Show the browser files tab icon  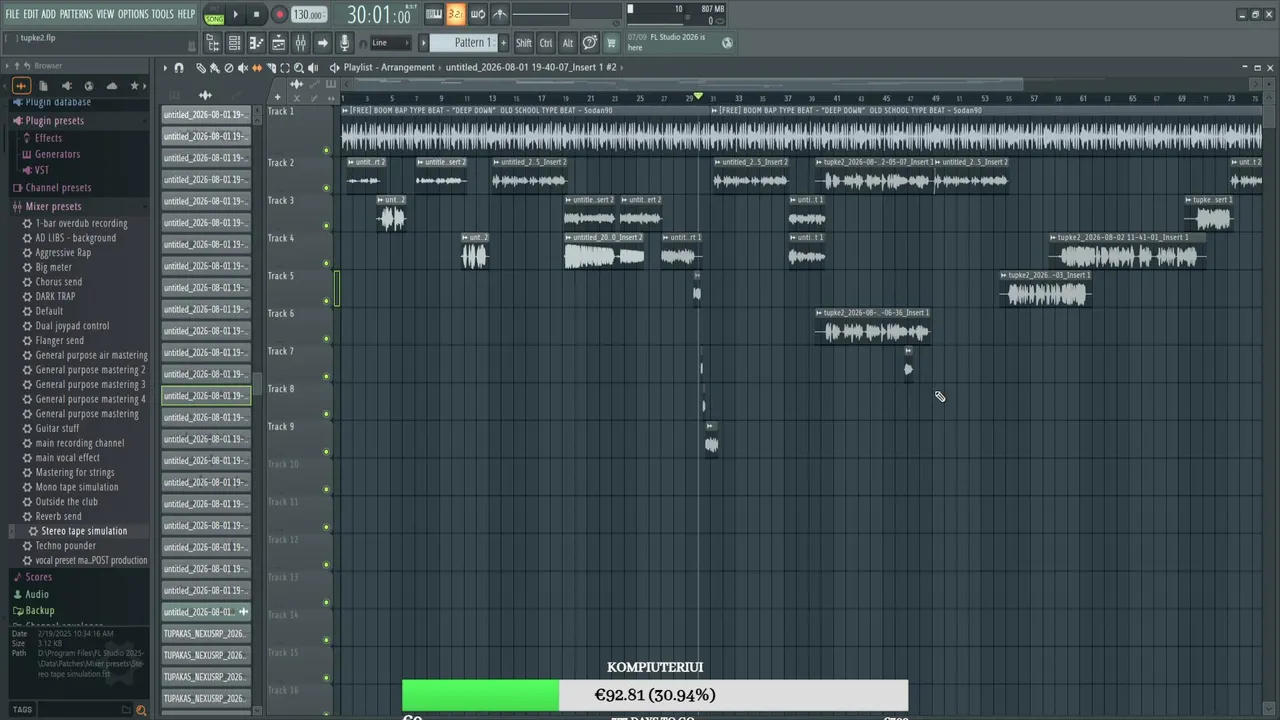pos(44,86)
